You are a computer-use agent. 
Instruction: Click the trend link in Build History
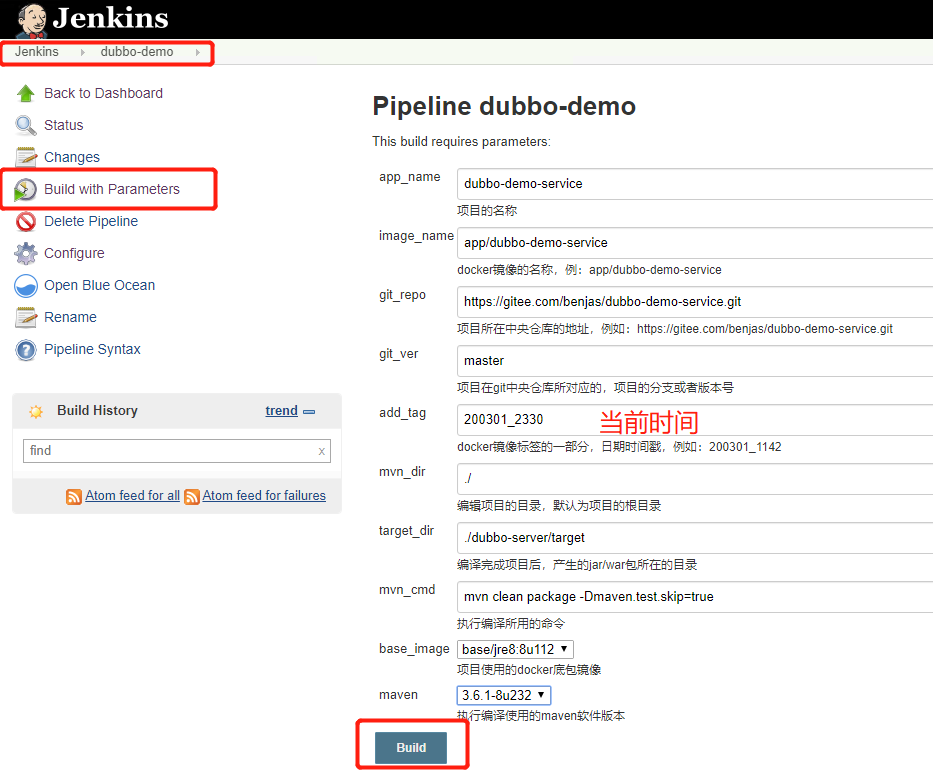(281, 410)
